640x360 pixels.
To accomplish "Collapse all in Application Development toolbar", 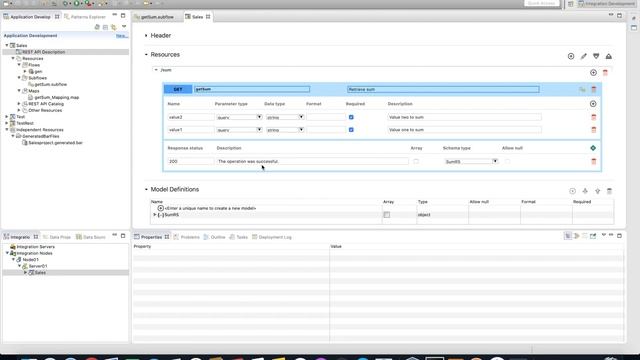I will [x=105, y=27].
